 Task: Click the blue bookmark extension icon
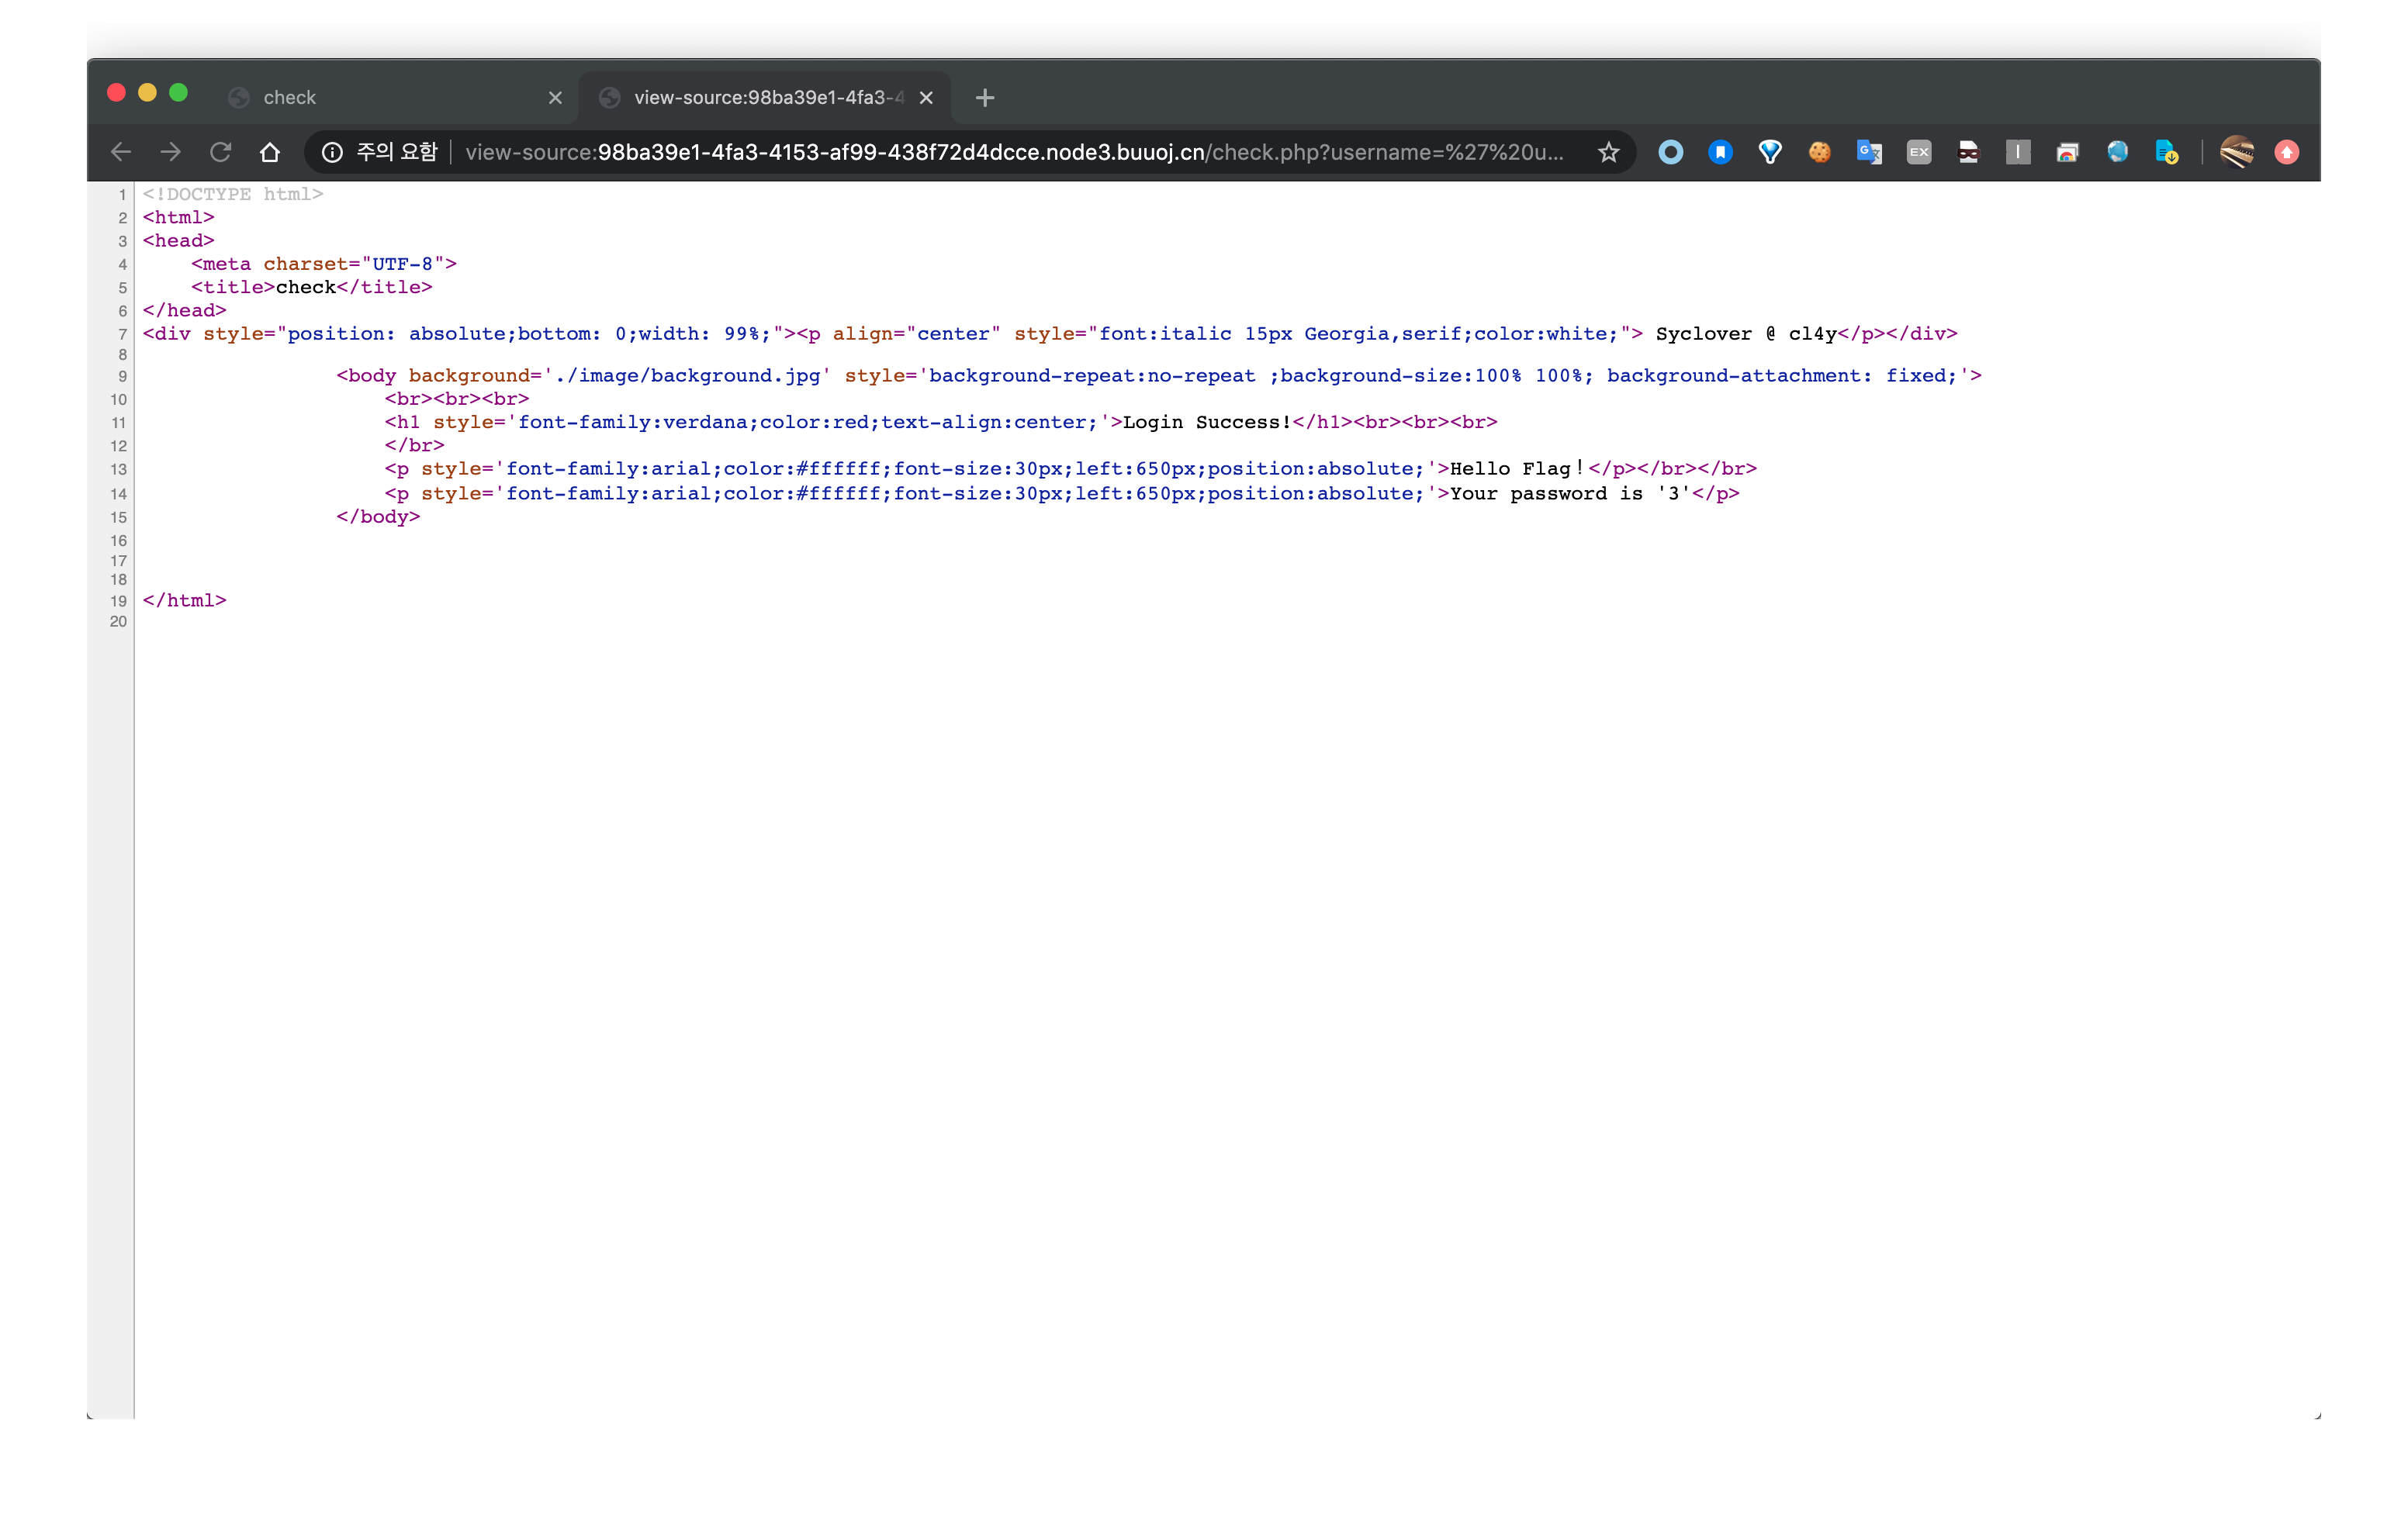click(1720, 152)
